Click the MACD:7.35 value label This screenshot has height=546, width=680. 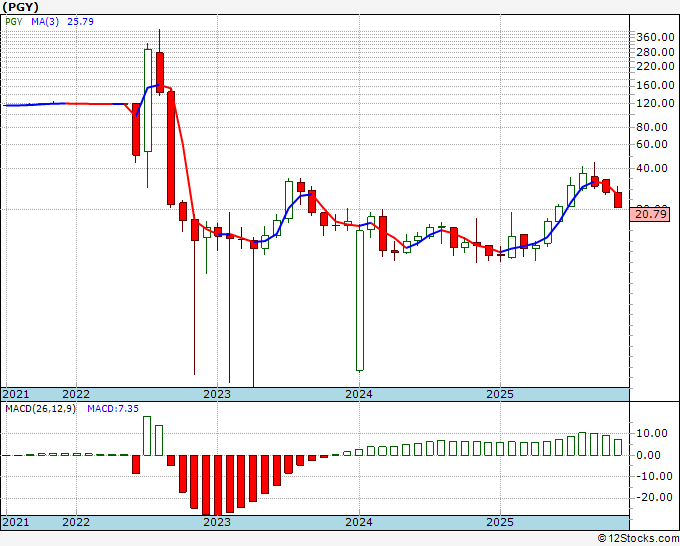(113, 409)
